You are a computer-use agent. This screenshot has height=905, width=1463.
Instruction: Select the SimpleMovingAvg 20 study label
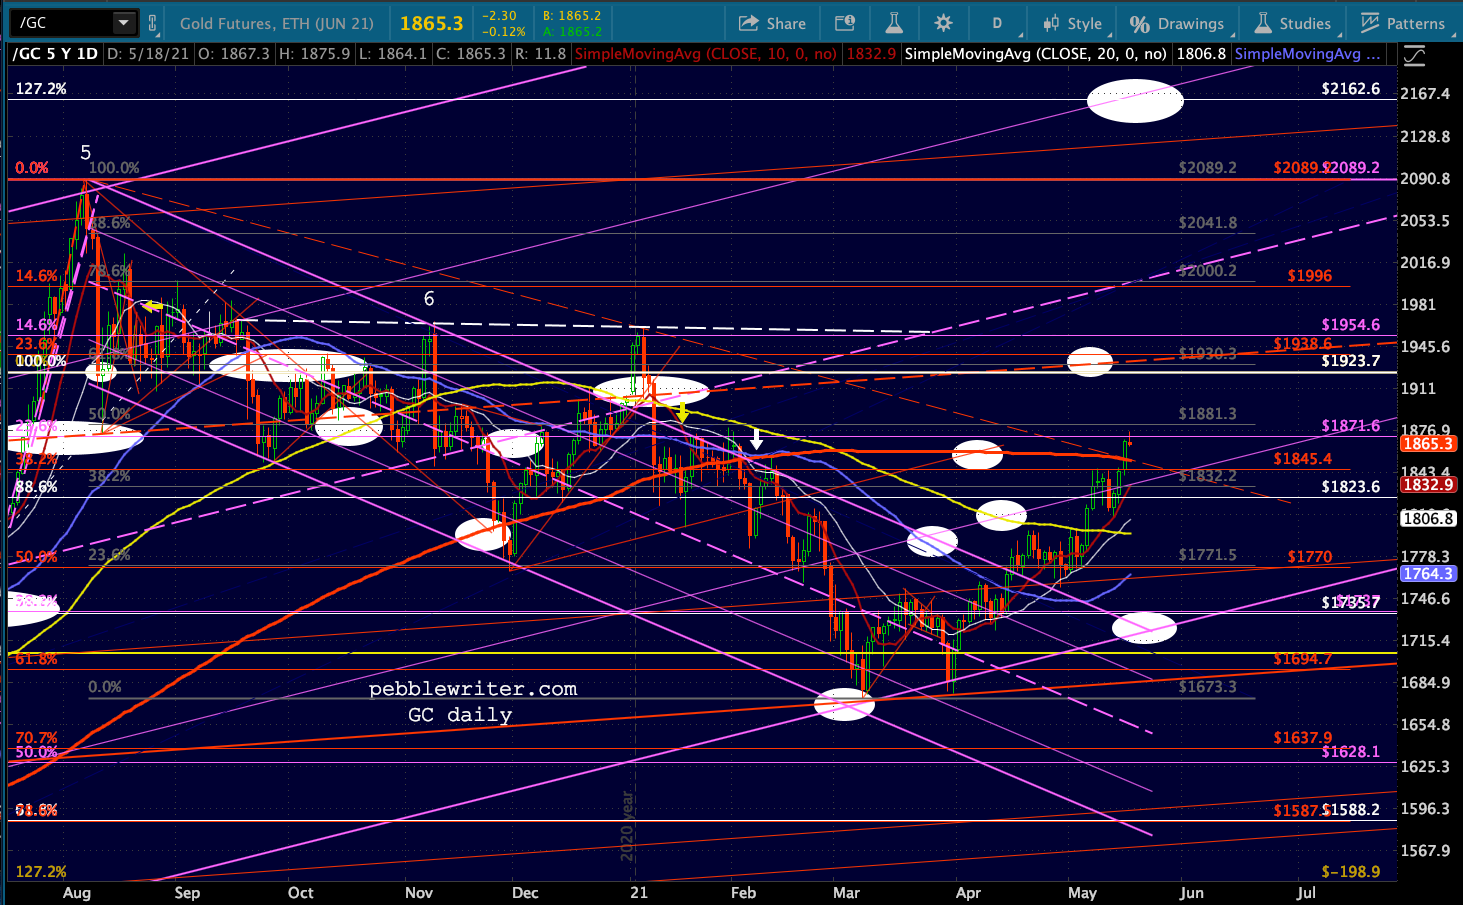coord(1035,54)
